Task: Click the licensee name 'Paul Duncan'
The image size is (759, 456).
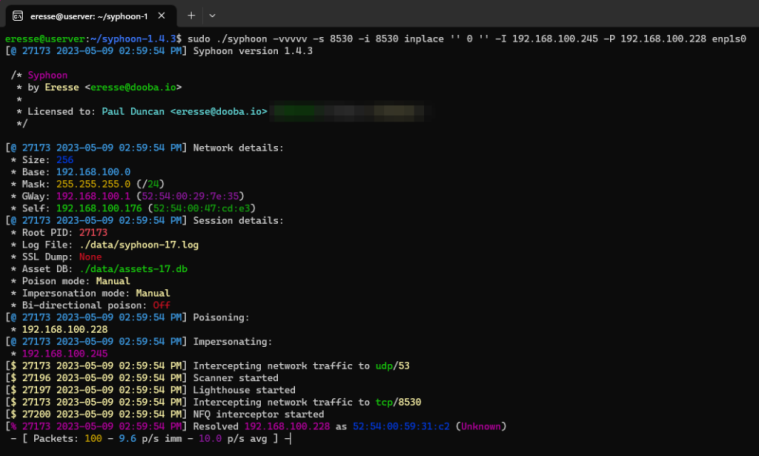Action: [x=133, y=111]
